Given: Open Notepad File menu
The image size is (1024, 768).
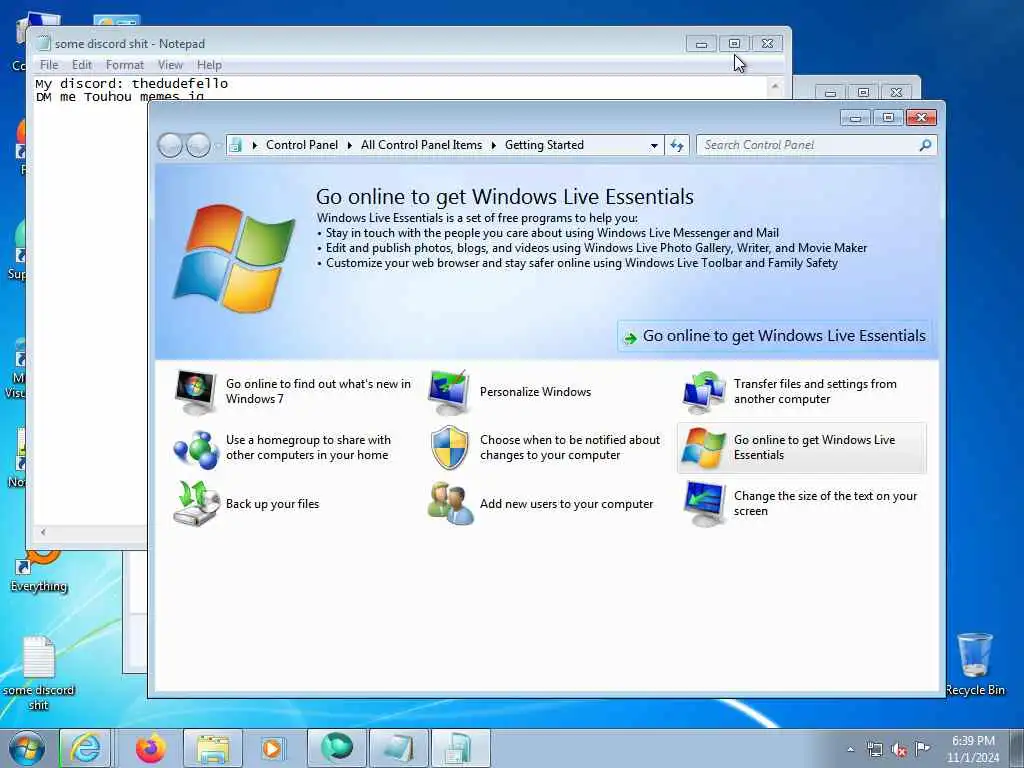Looking at the screenshot, I should [49, 65].
